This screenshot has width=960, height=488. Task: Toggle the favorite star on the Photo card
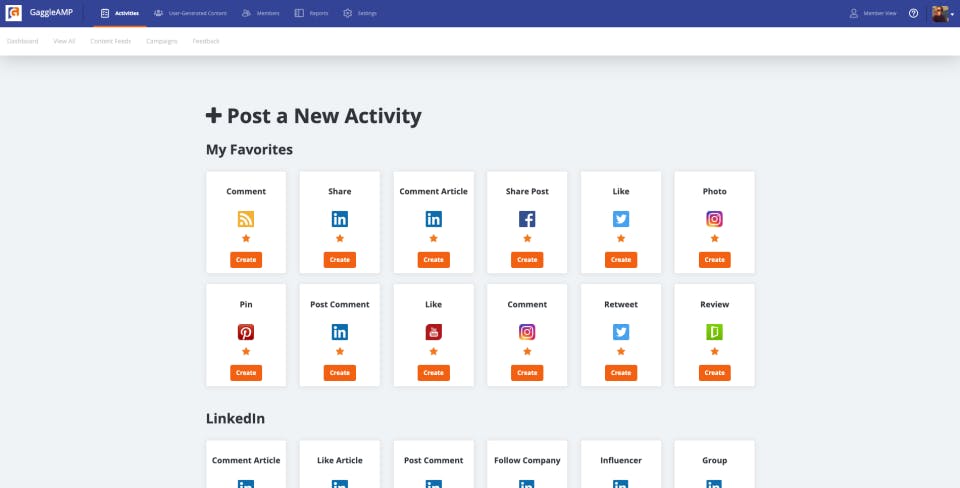(714, 238)
